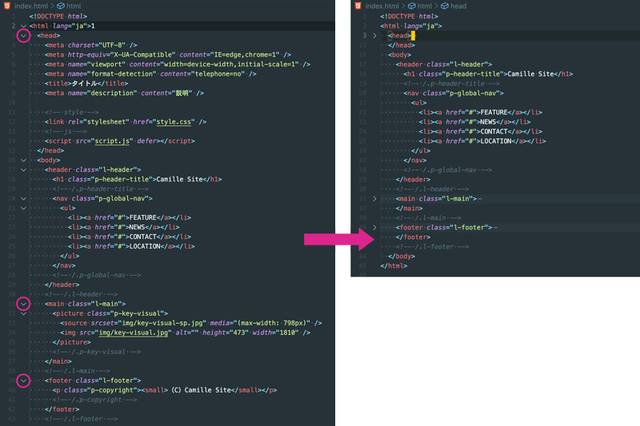
Task: Click the source srcset key-visual-sp.jpg line
Action: pyautogui.click(x=191, y=323)
